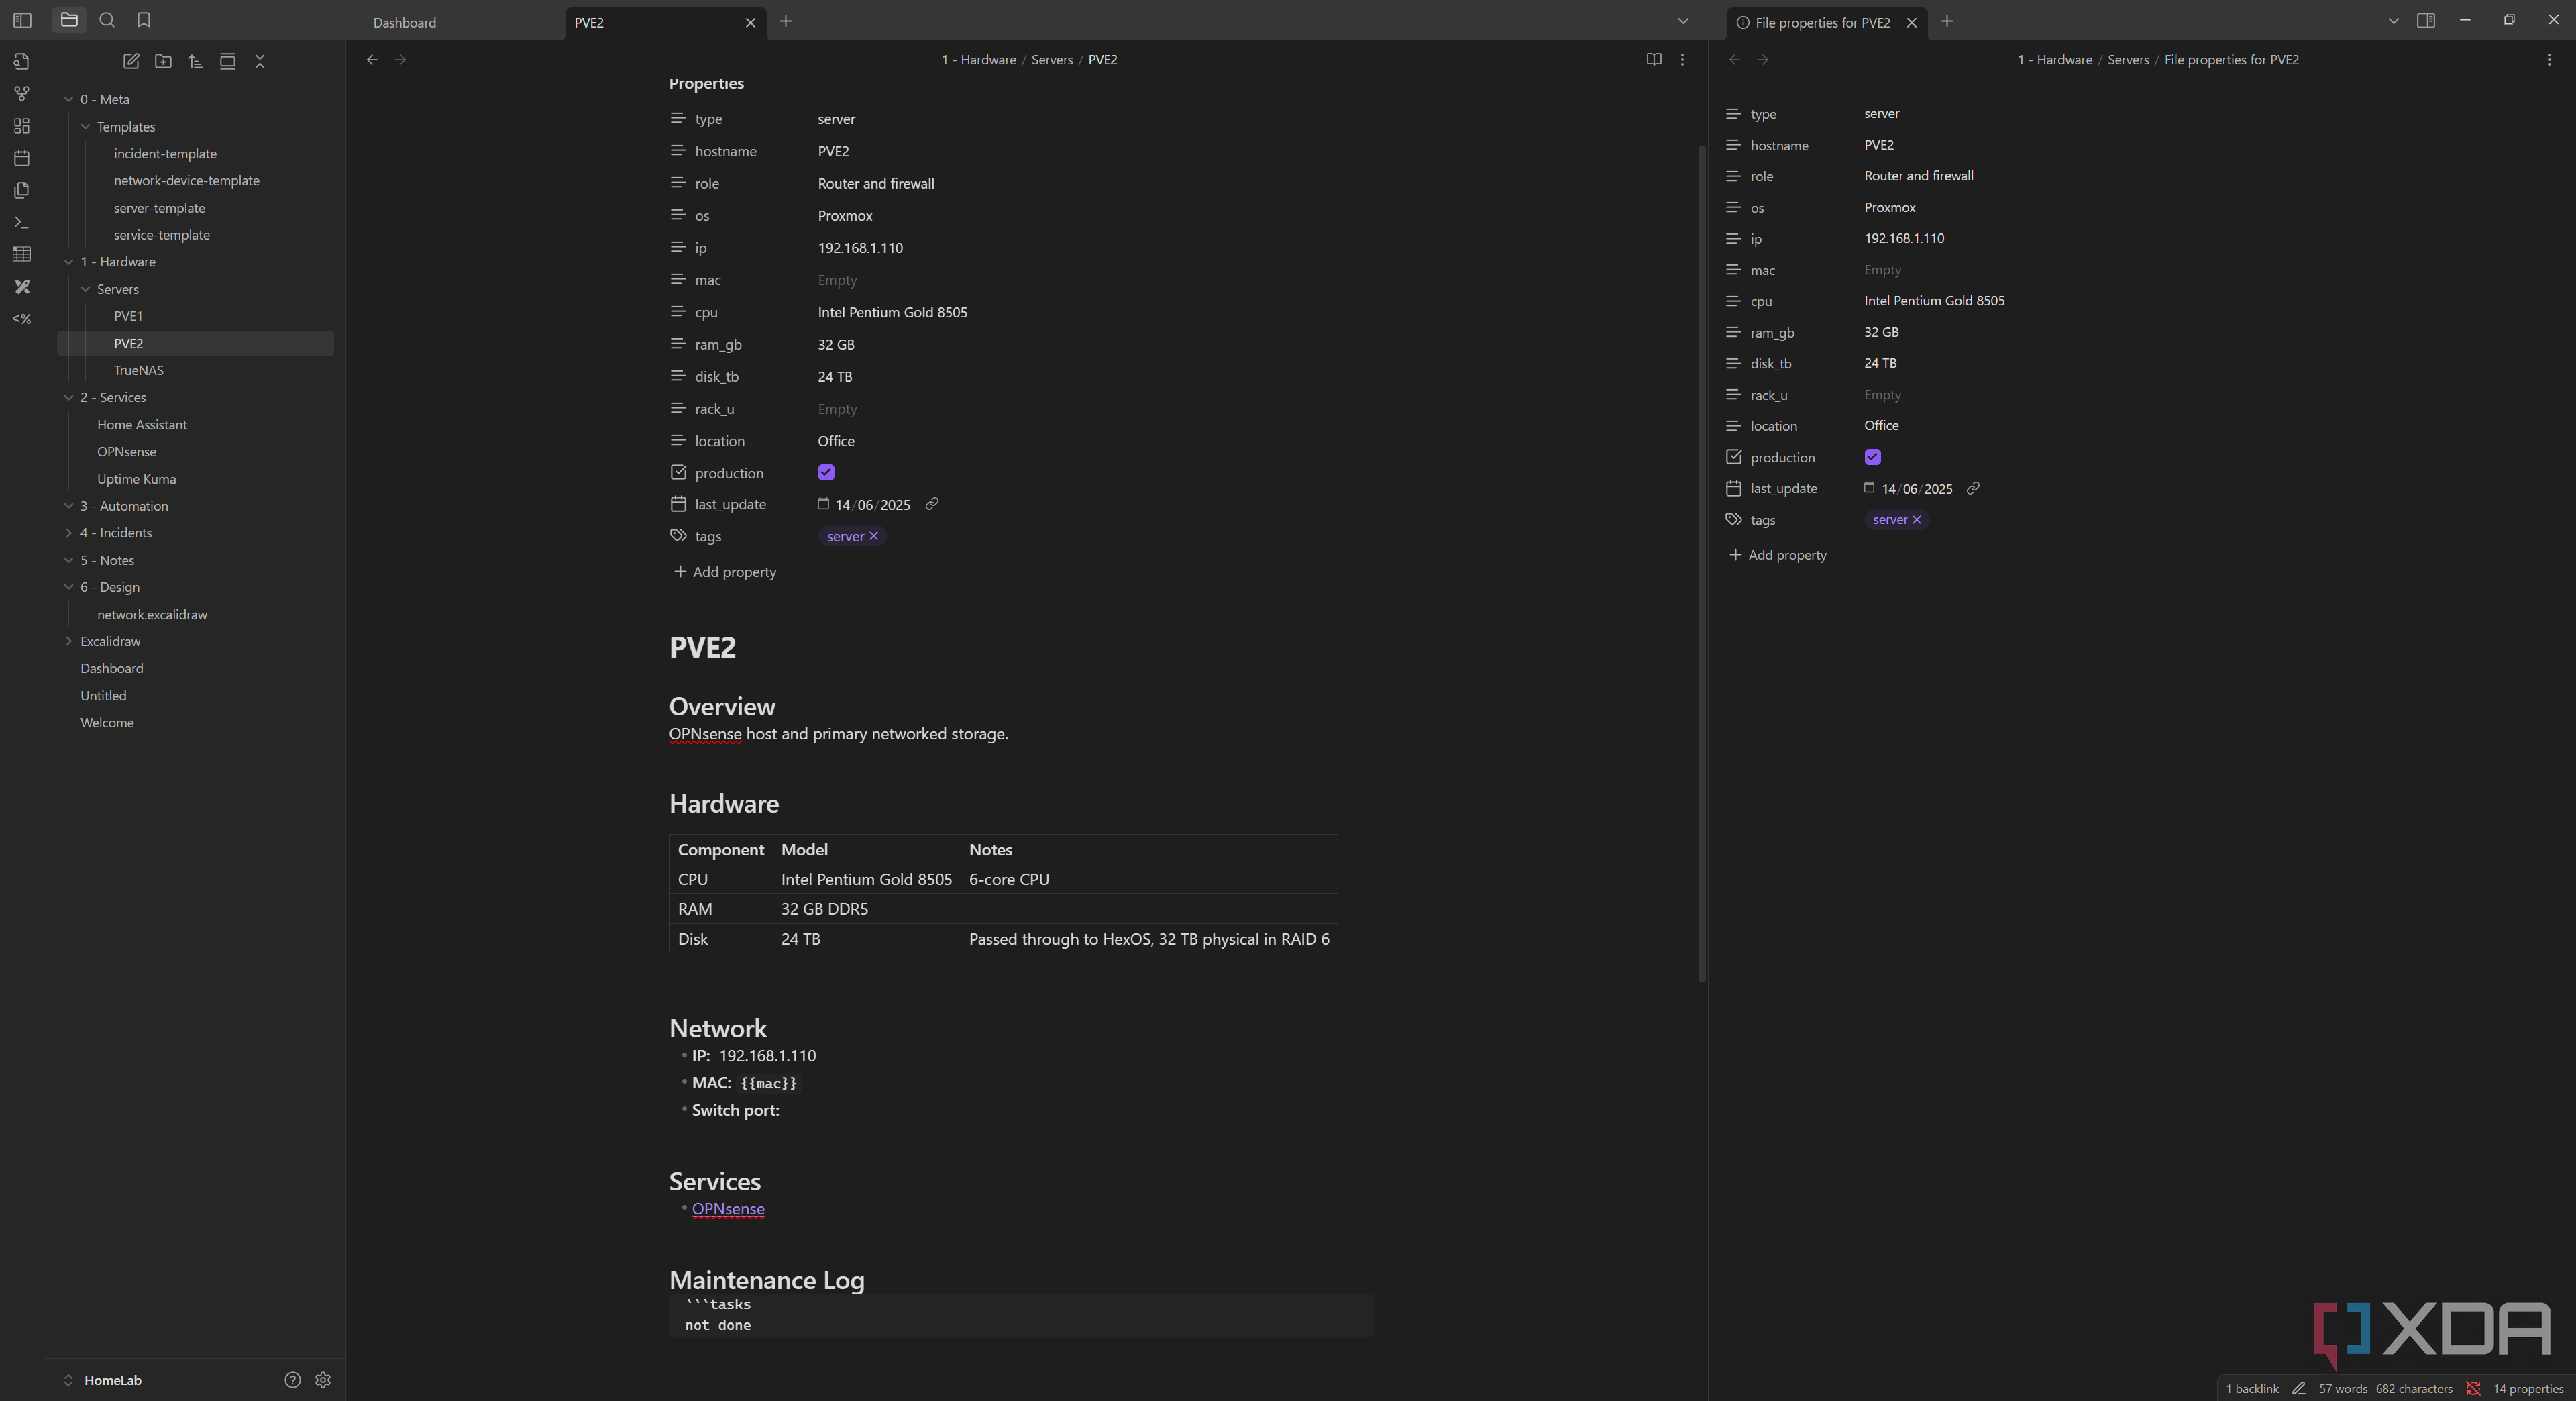This screenshot has width=2576, height=1401.
Task: Switch to the Dashboard tab
Action: [404, 22]
